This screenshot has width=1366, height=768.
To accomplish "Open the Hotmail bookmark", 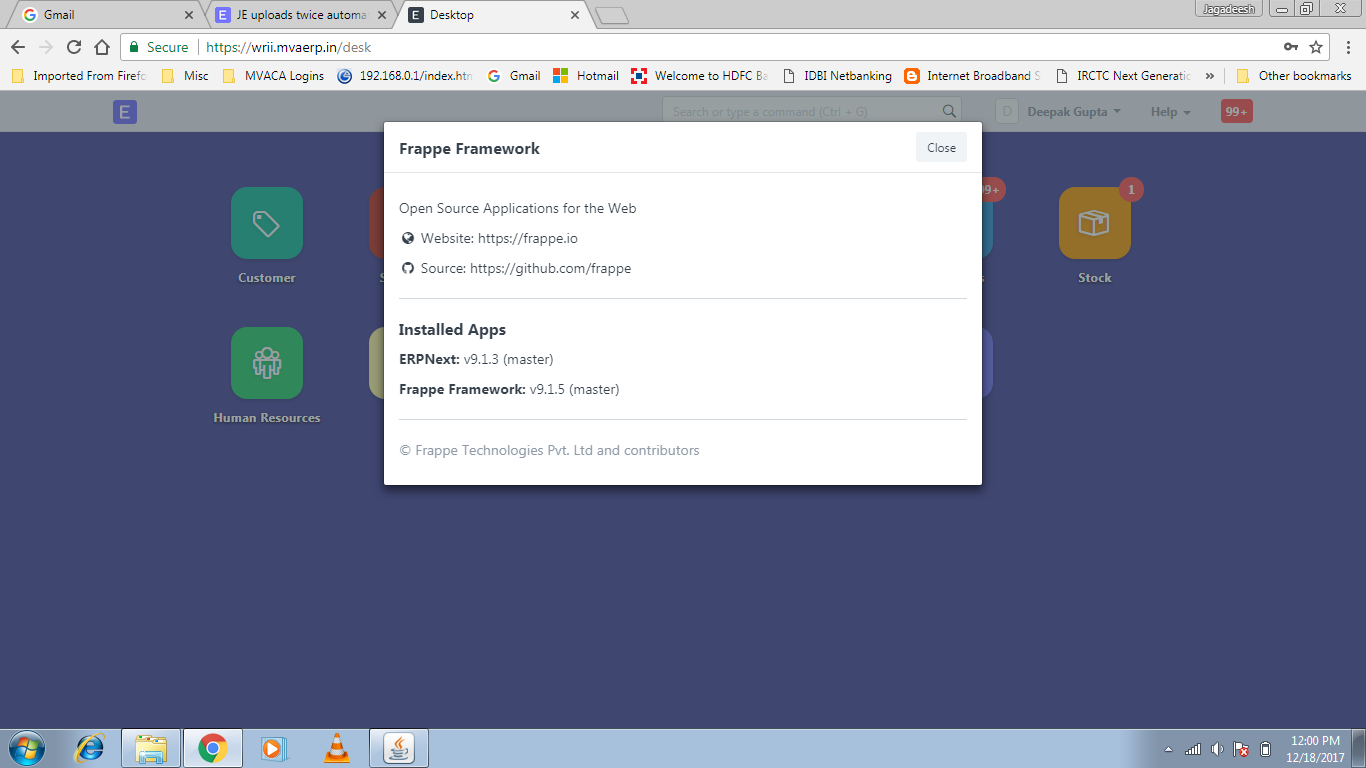I will click(x=586, y=75).
